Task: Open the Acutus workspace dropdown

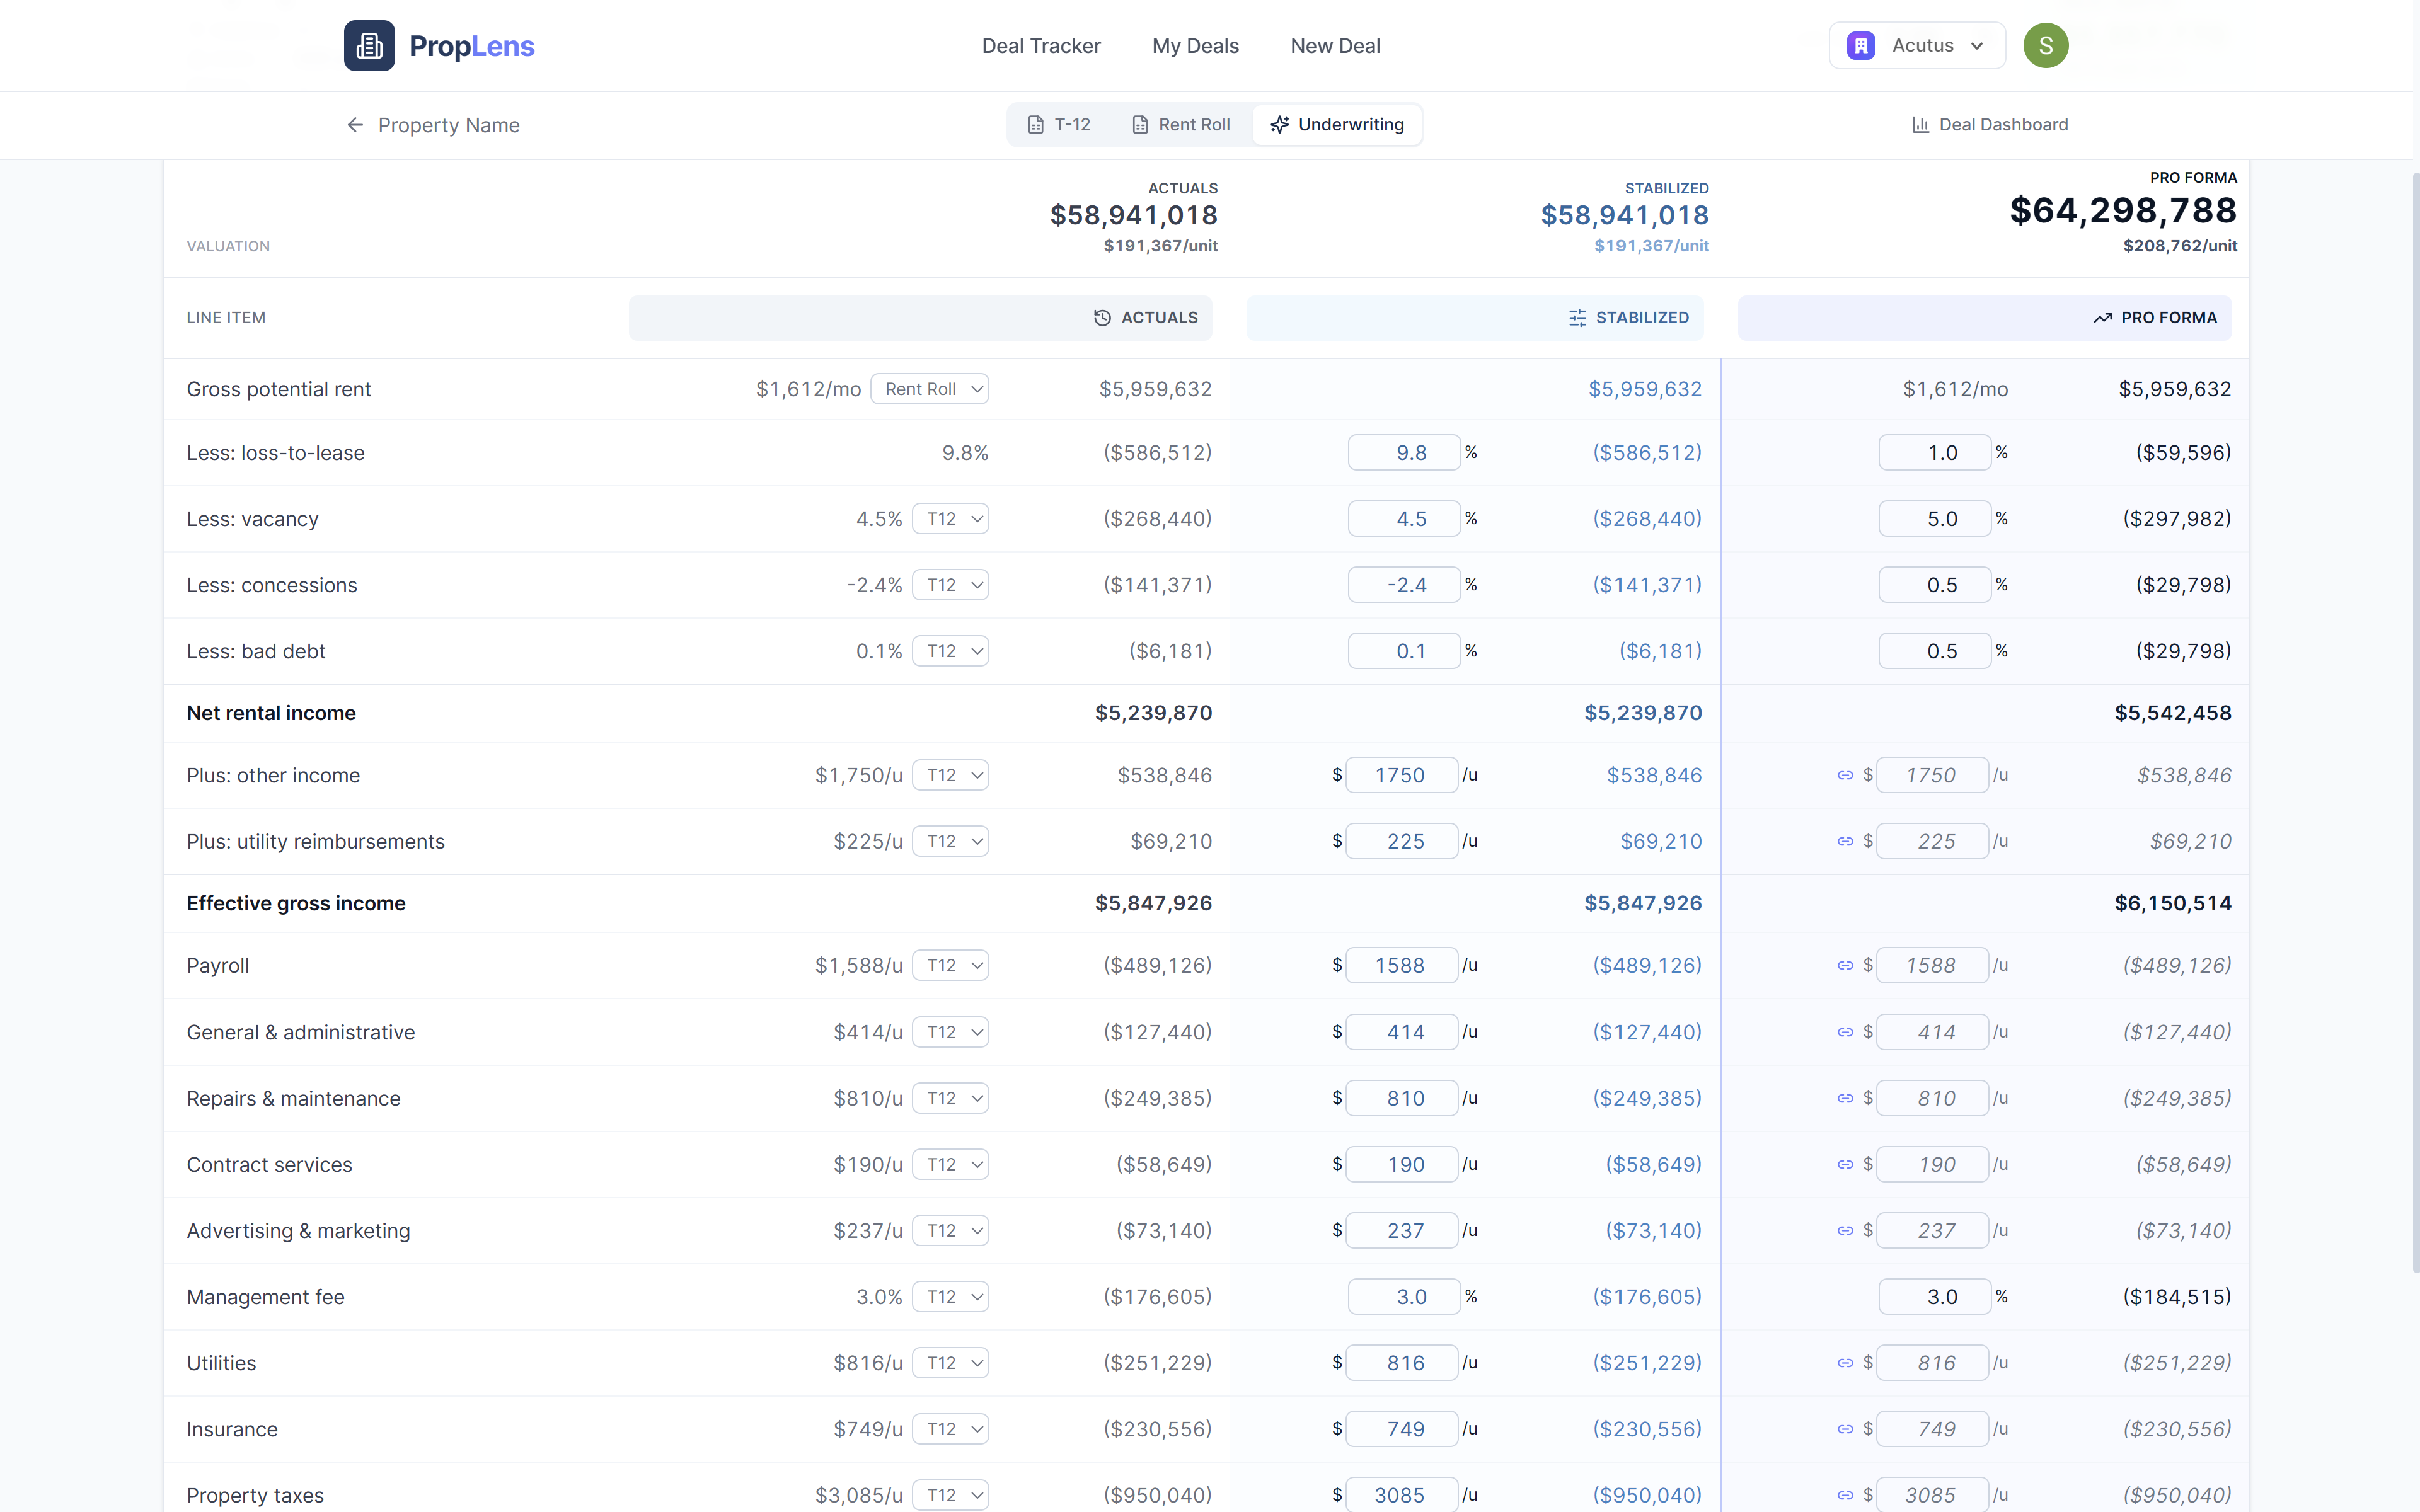Action: click(x=1917, y=46)
